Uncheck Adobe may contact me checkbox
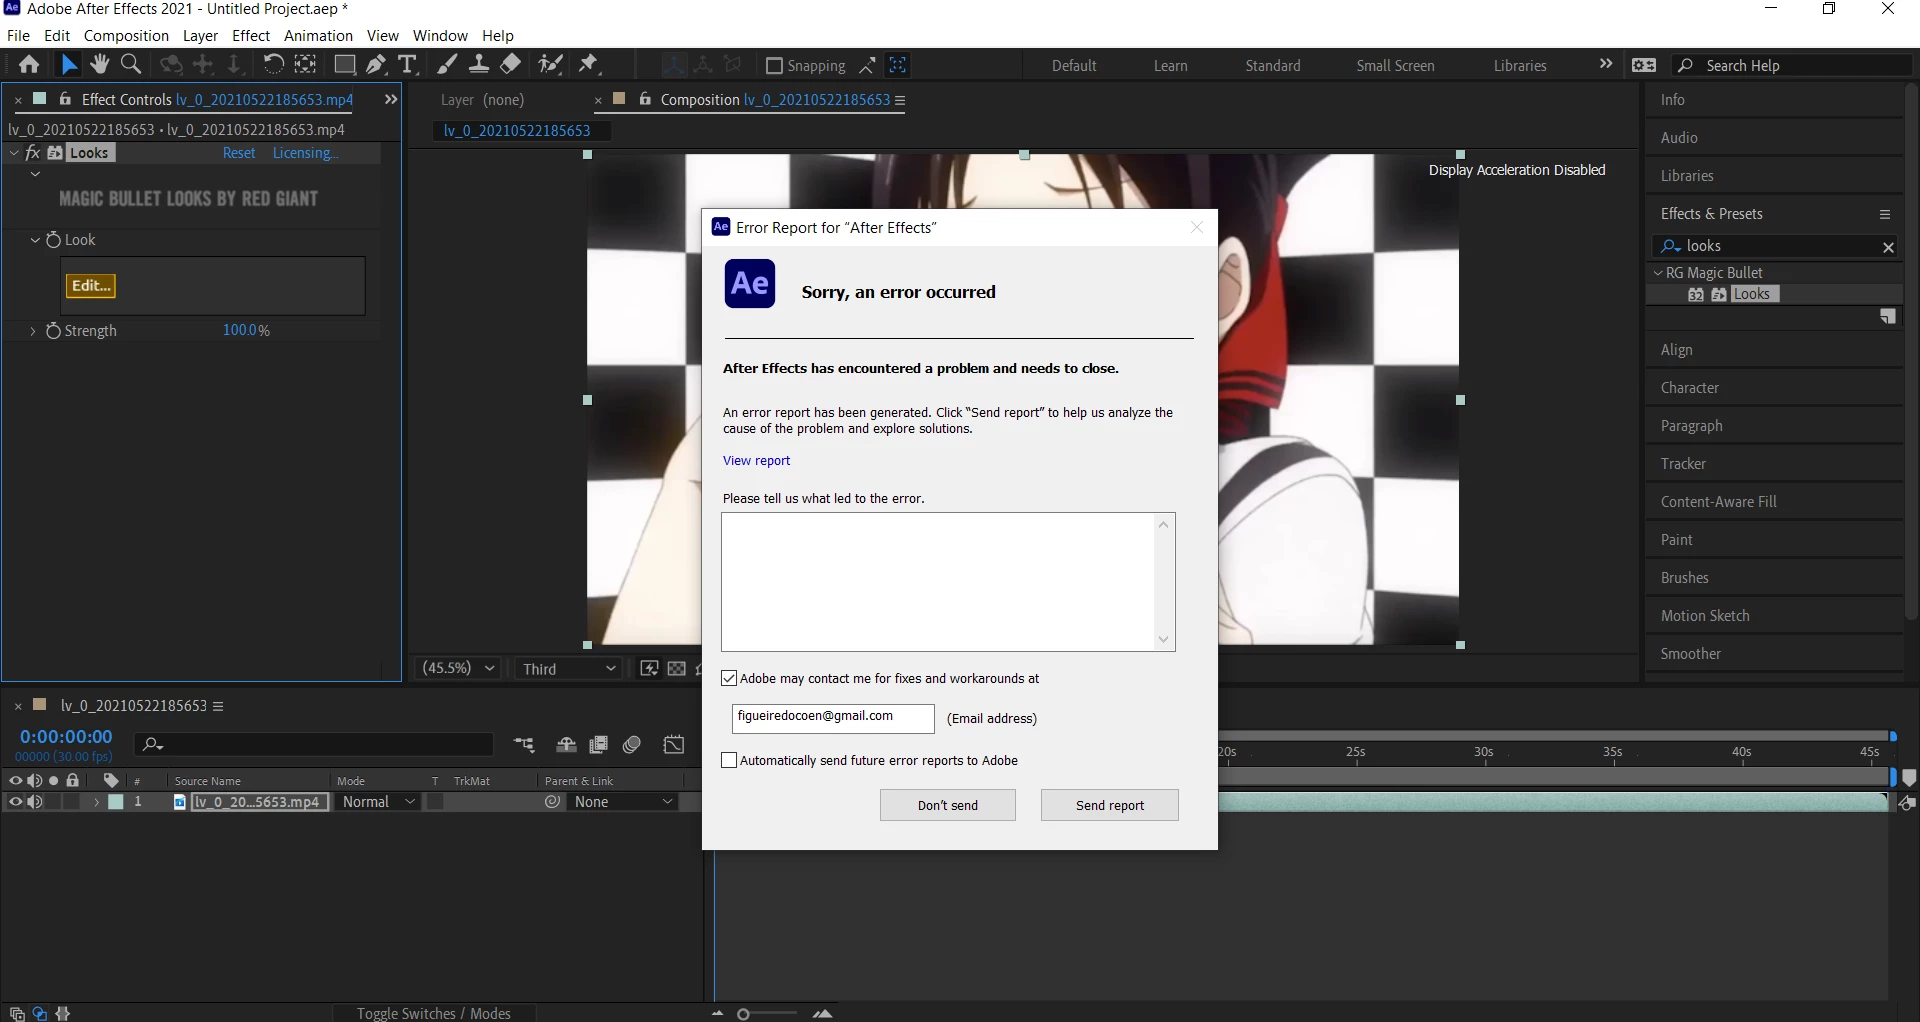Viewport: 1920px width, 1022px height. pyautogui.click(x=729, y=678)
